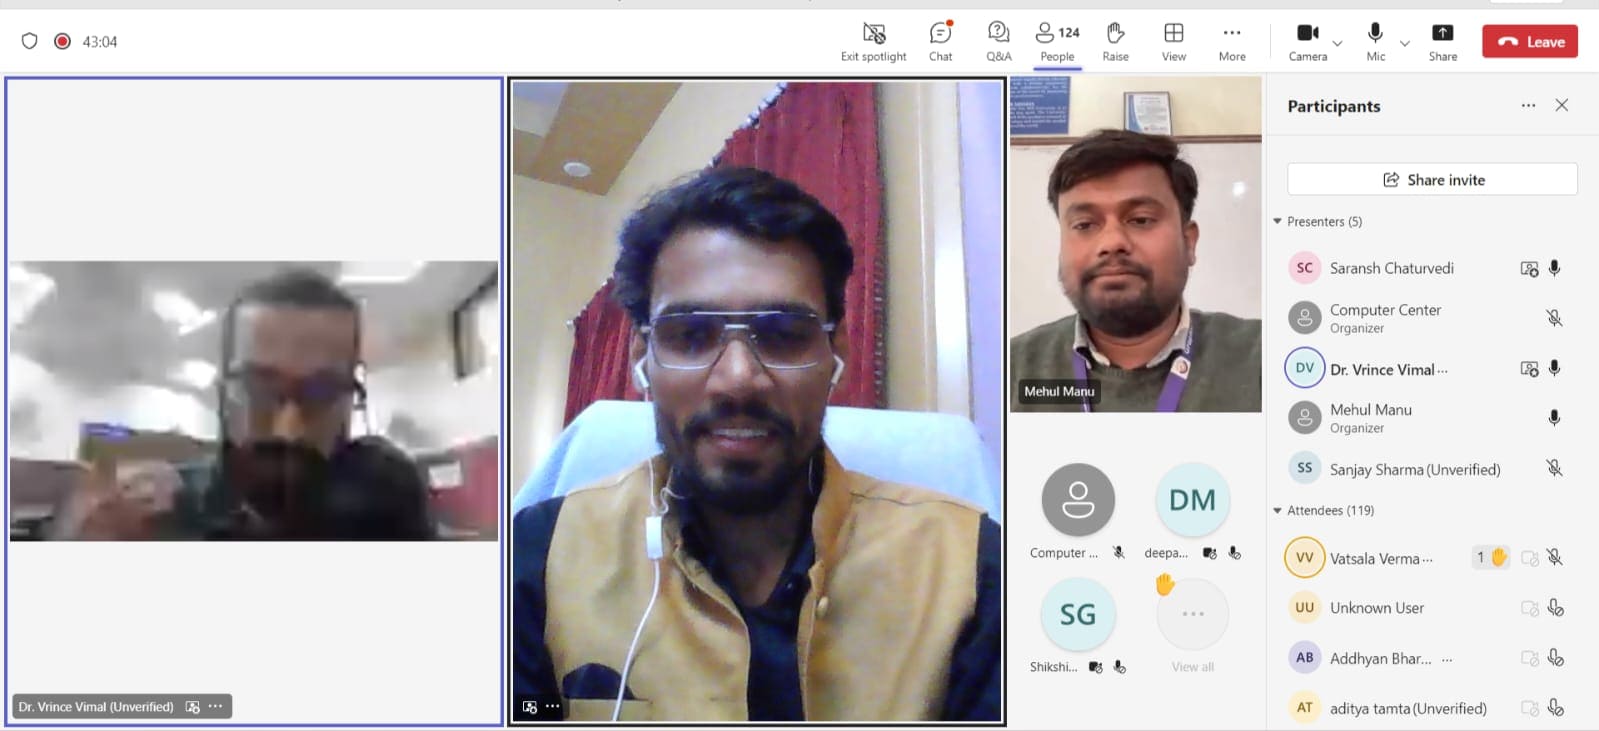Toggle the Camera on or off
This screenshot has width=1599, height=731.
click(x=1307, y=34)
